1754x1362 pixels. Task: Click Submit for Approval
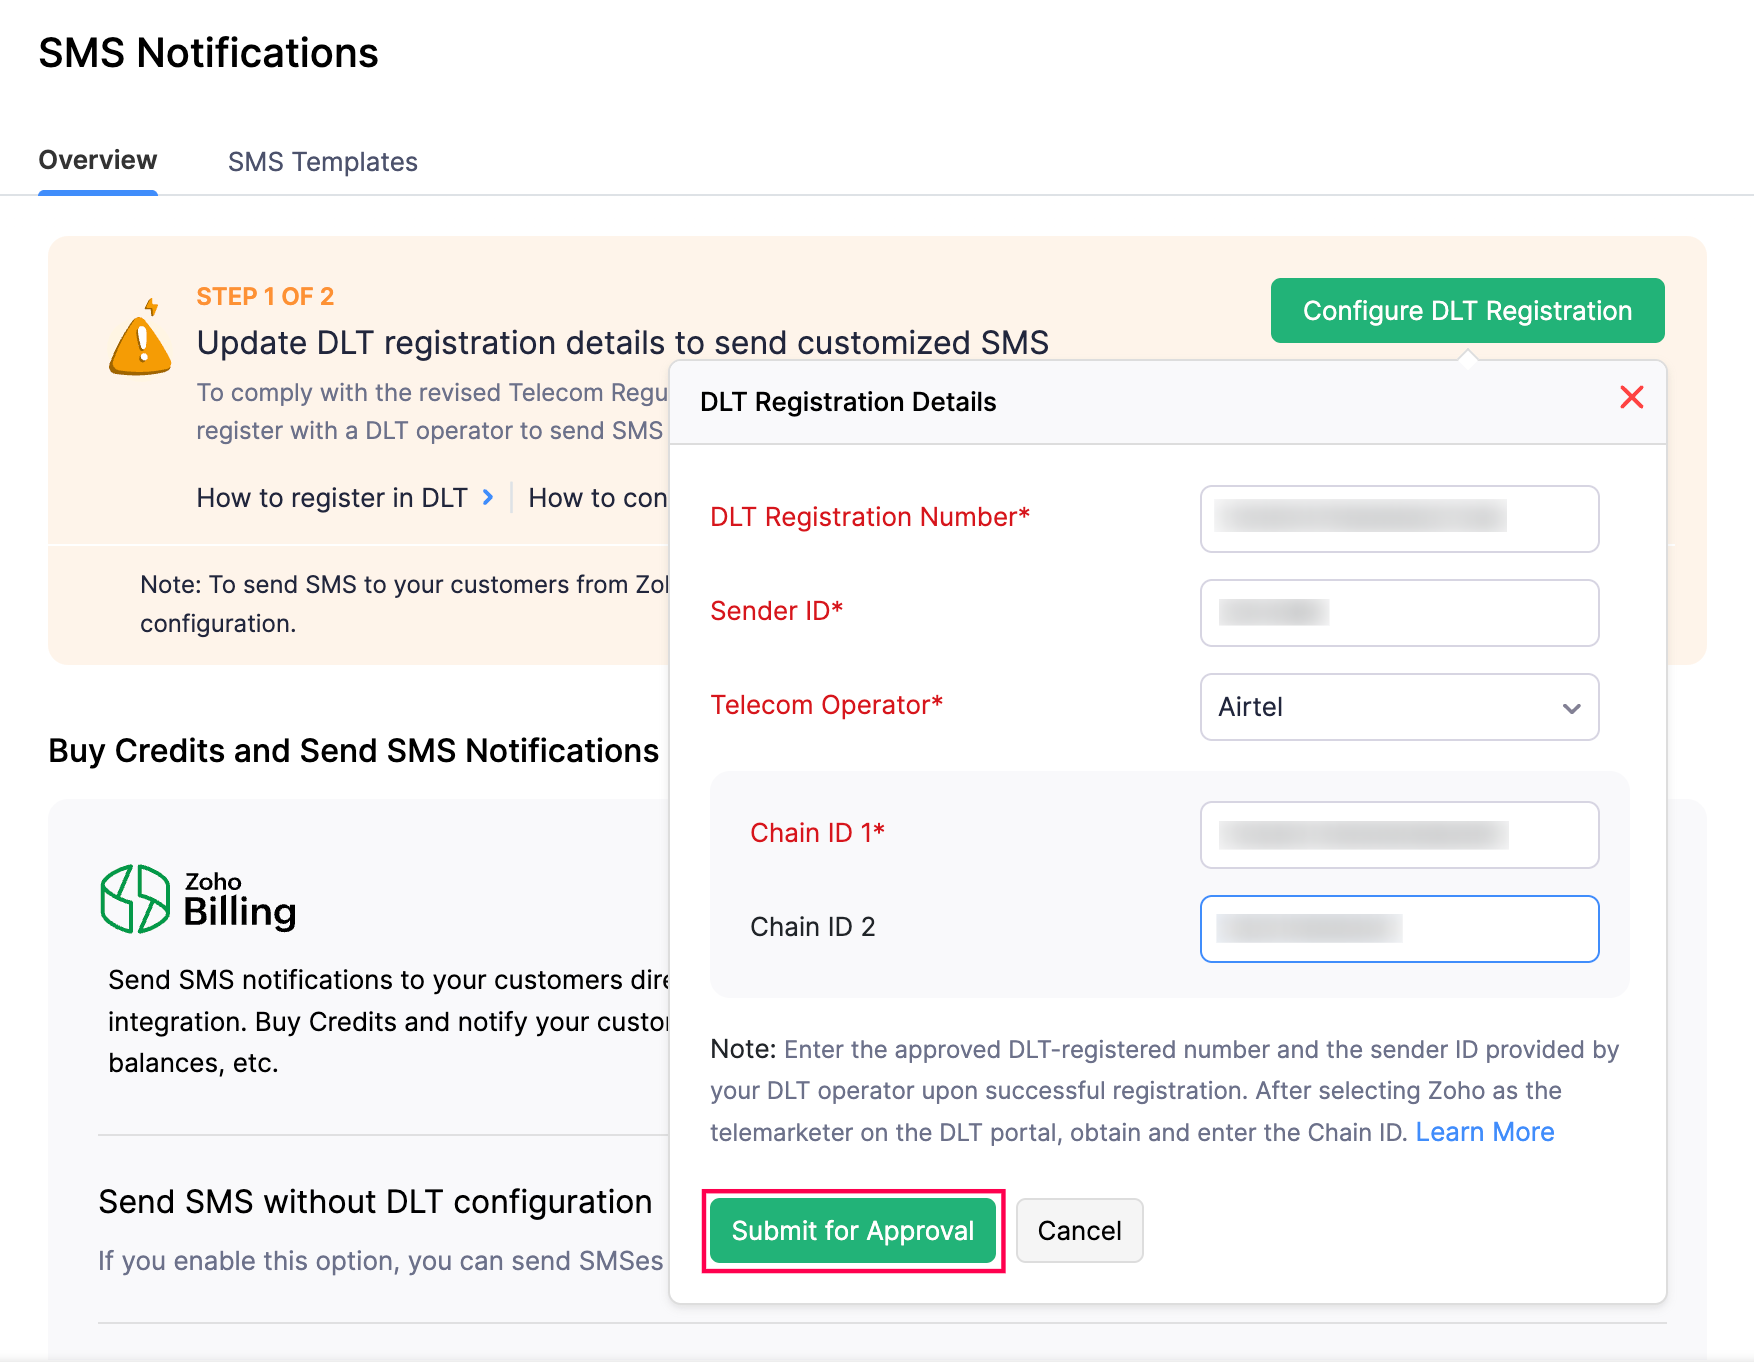[852, 1230]
